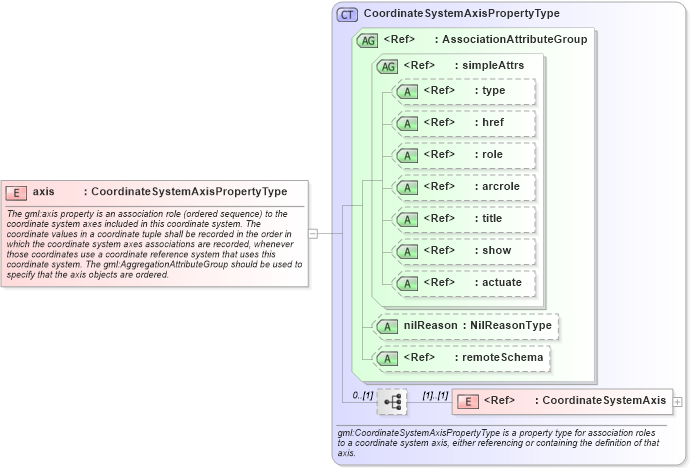Click the A icon of show attribute
The width and height of the screenshot is (691, 468).
[x=407, y=252]
